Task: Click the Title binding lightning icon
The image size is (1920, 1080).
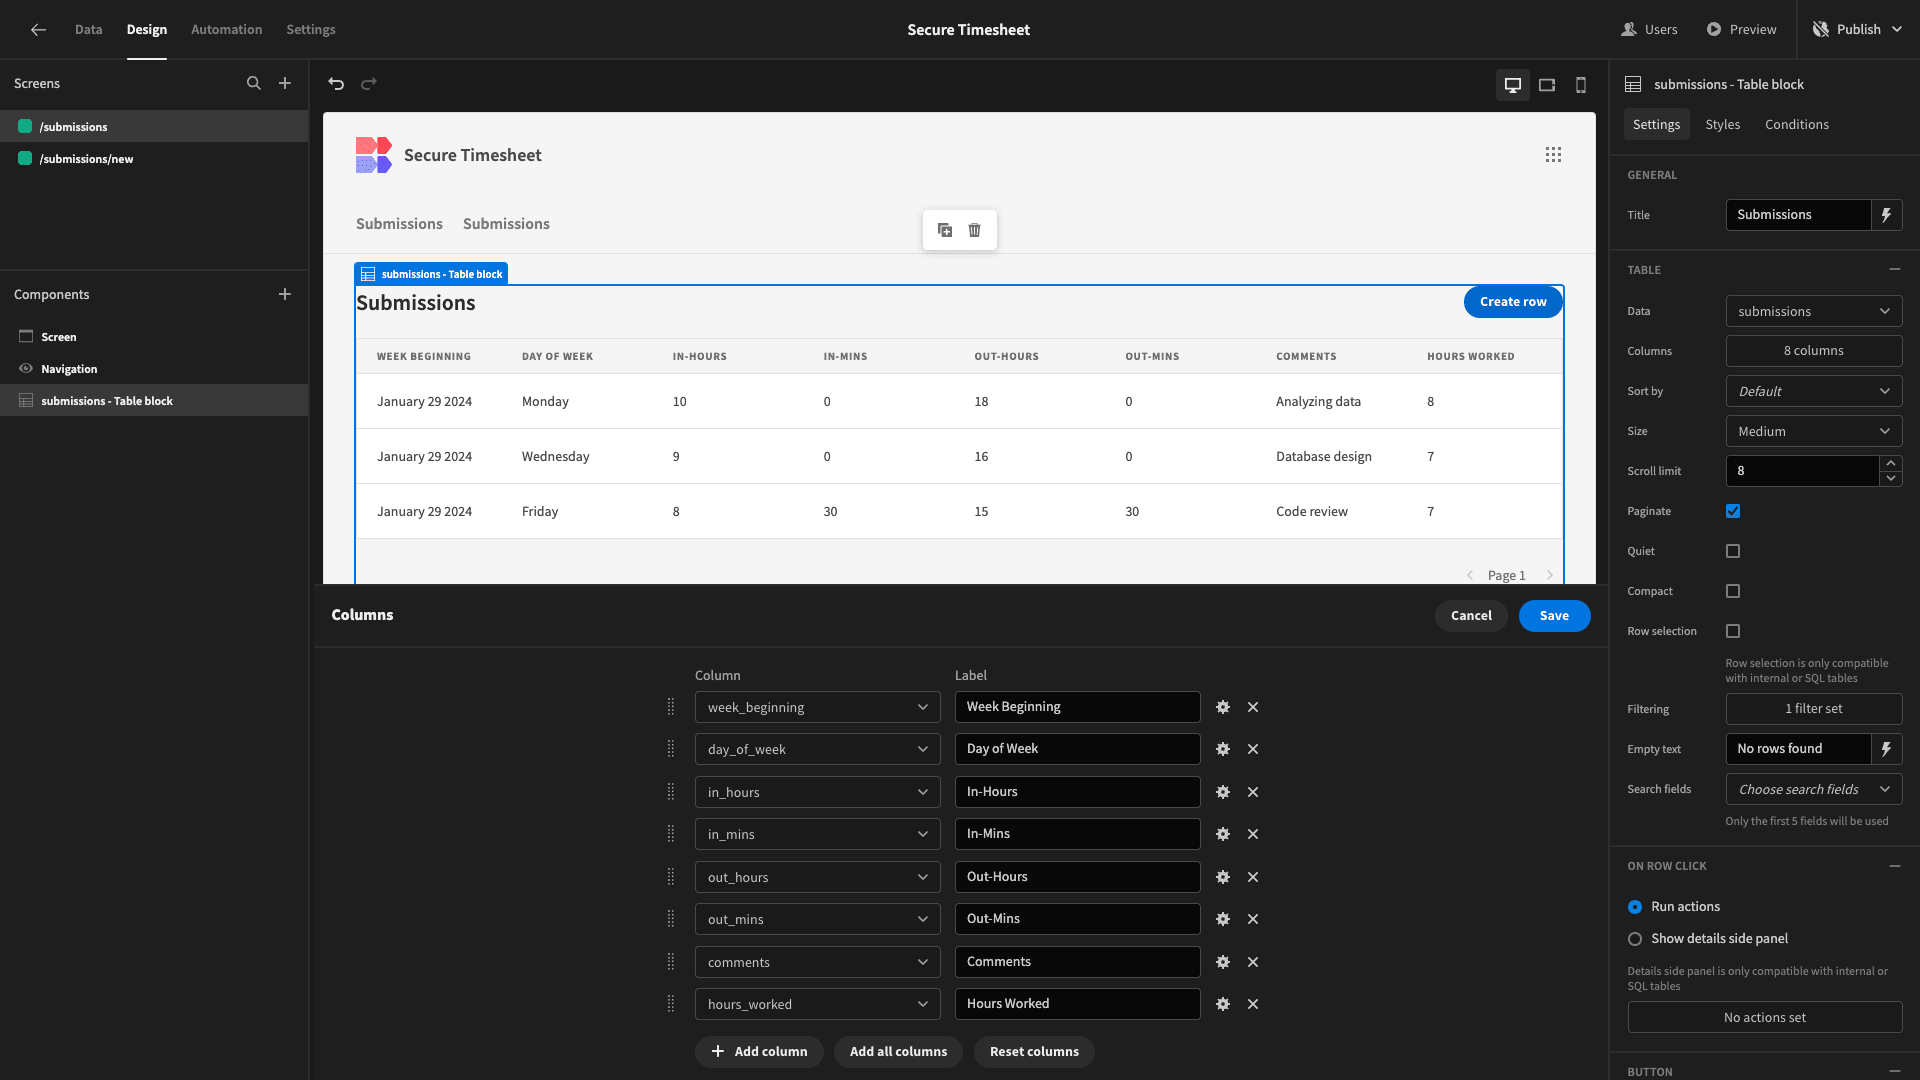Action: (x=1887, y=215)
